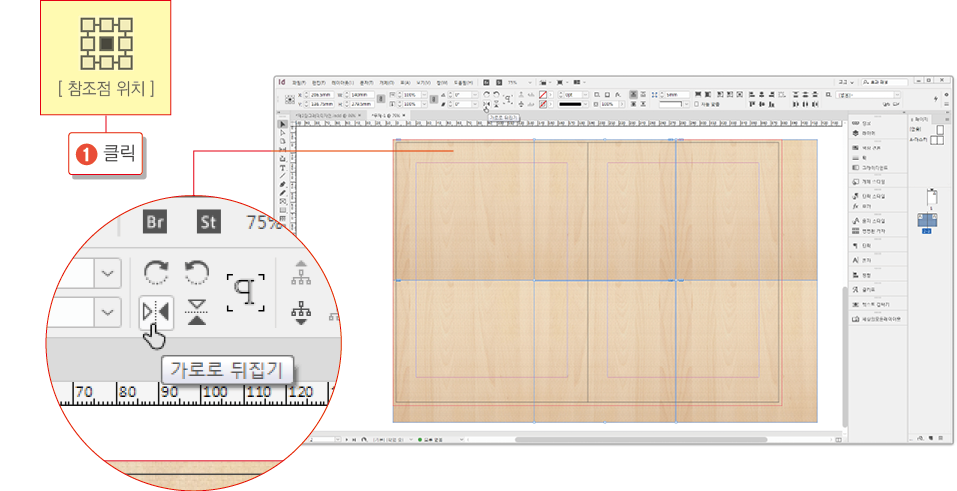Toggle constrain proportions link for width and height
957x491 pixels.
pos(381,99)
